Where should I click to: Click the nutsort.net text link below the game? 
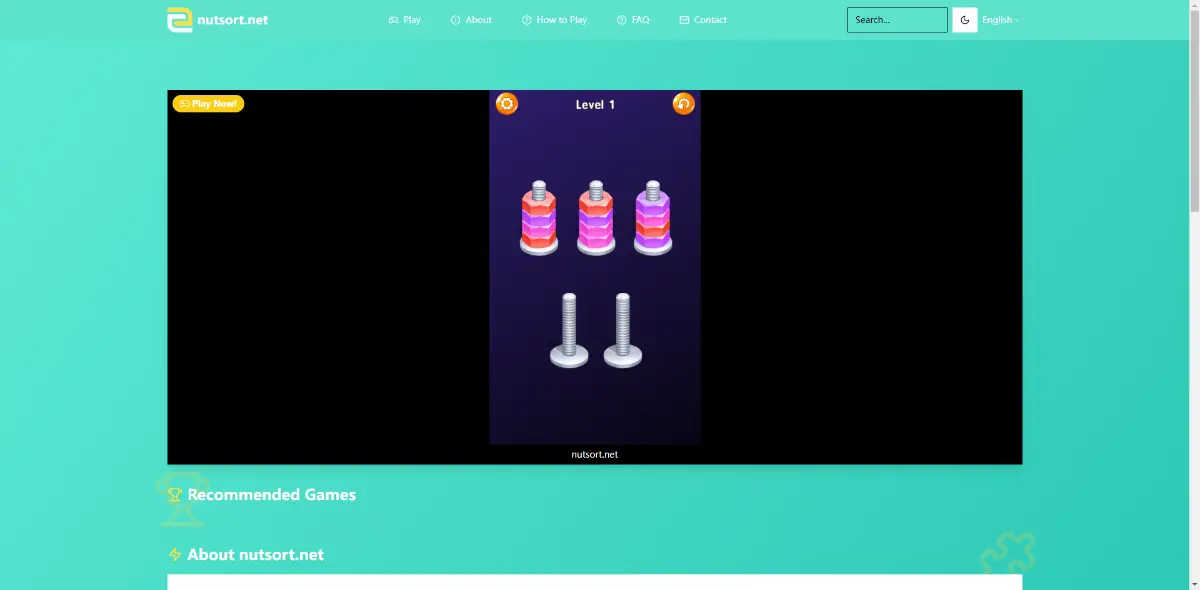coord(593,454)
